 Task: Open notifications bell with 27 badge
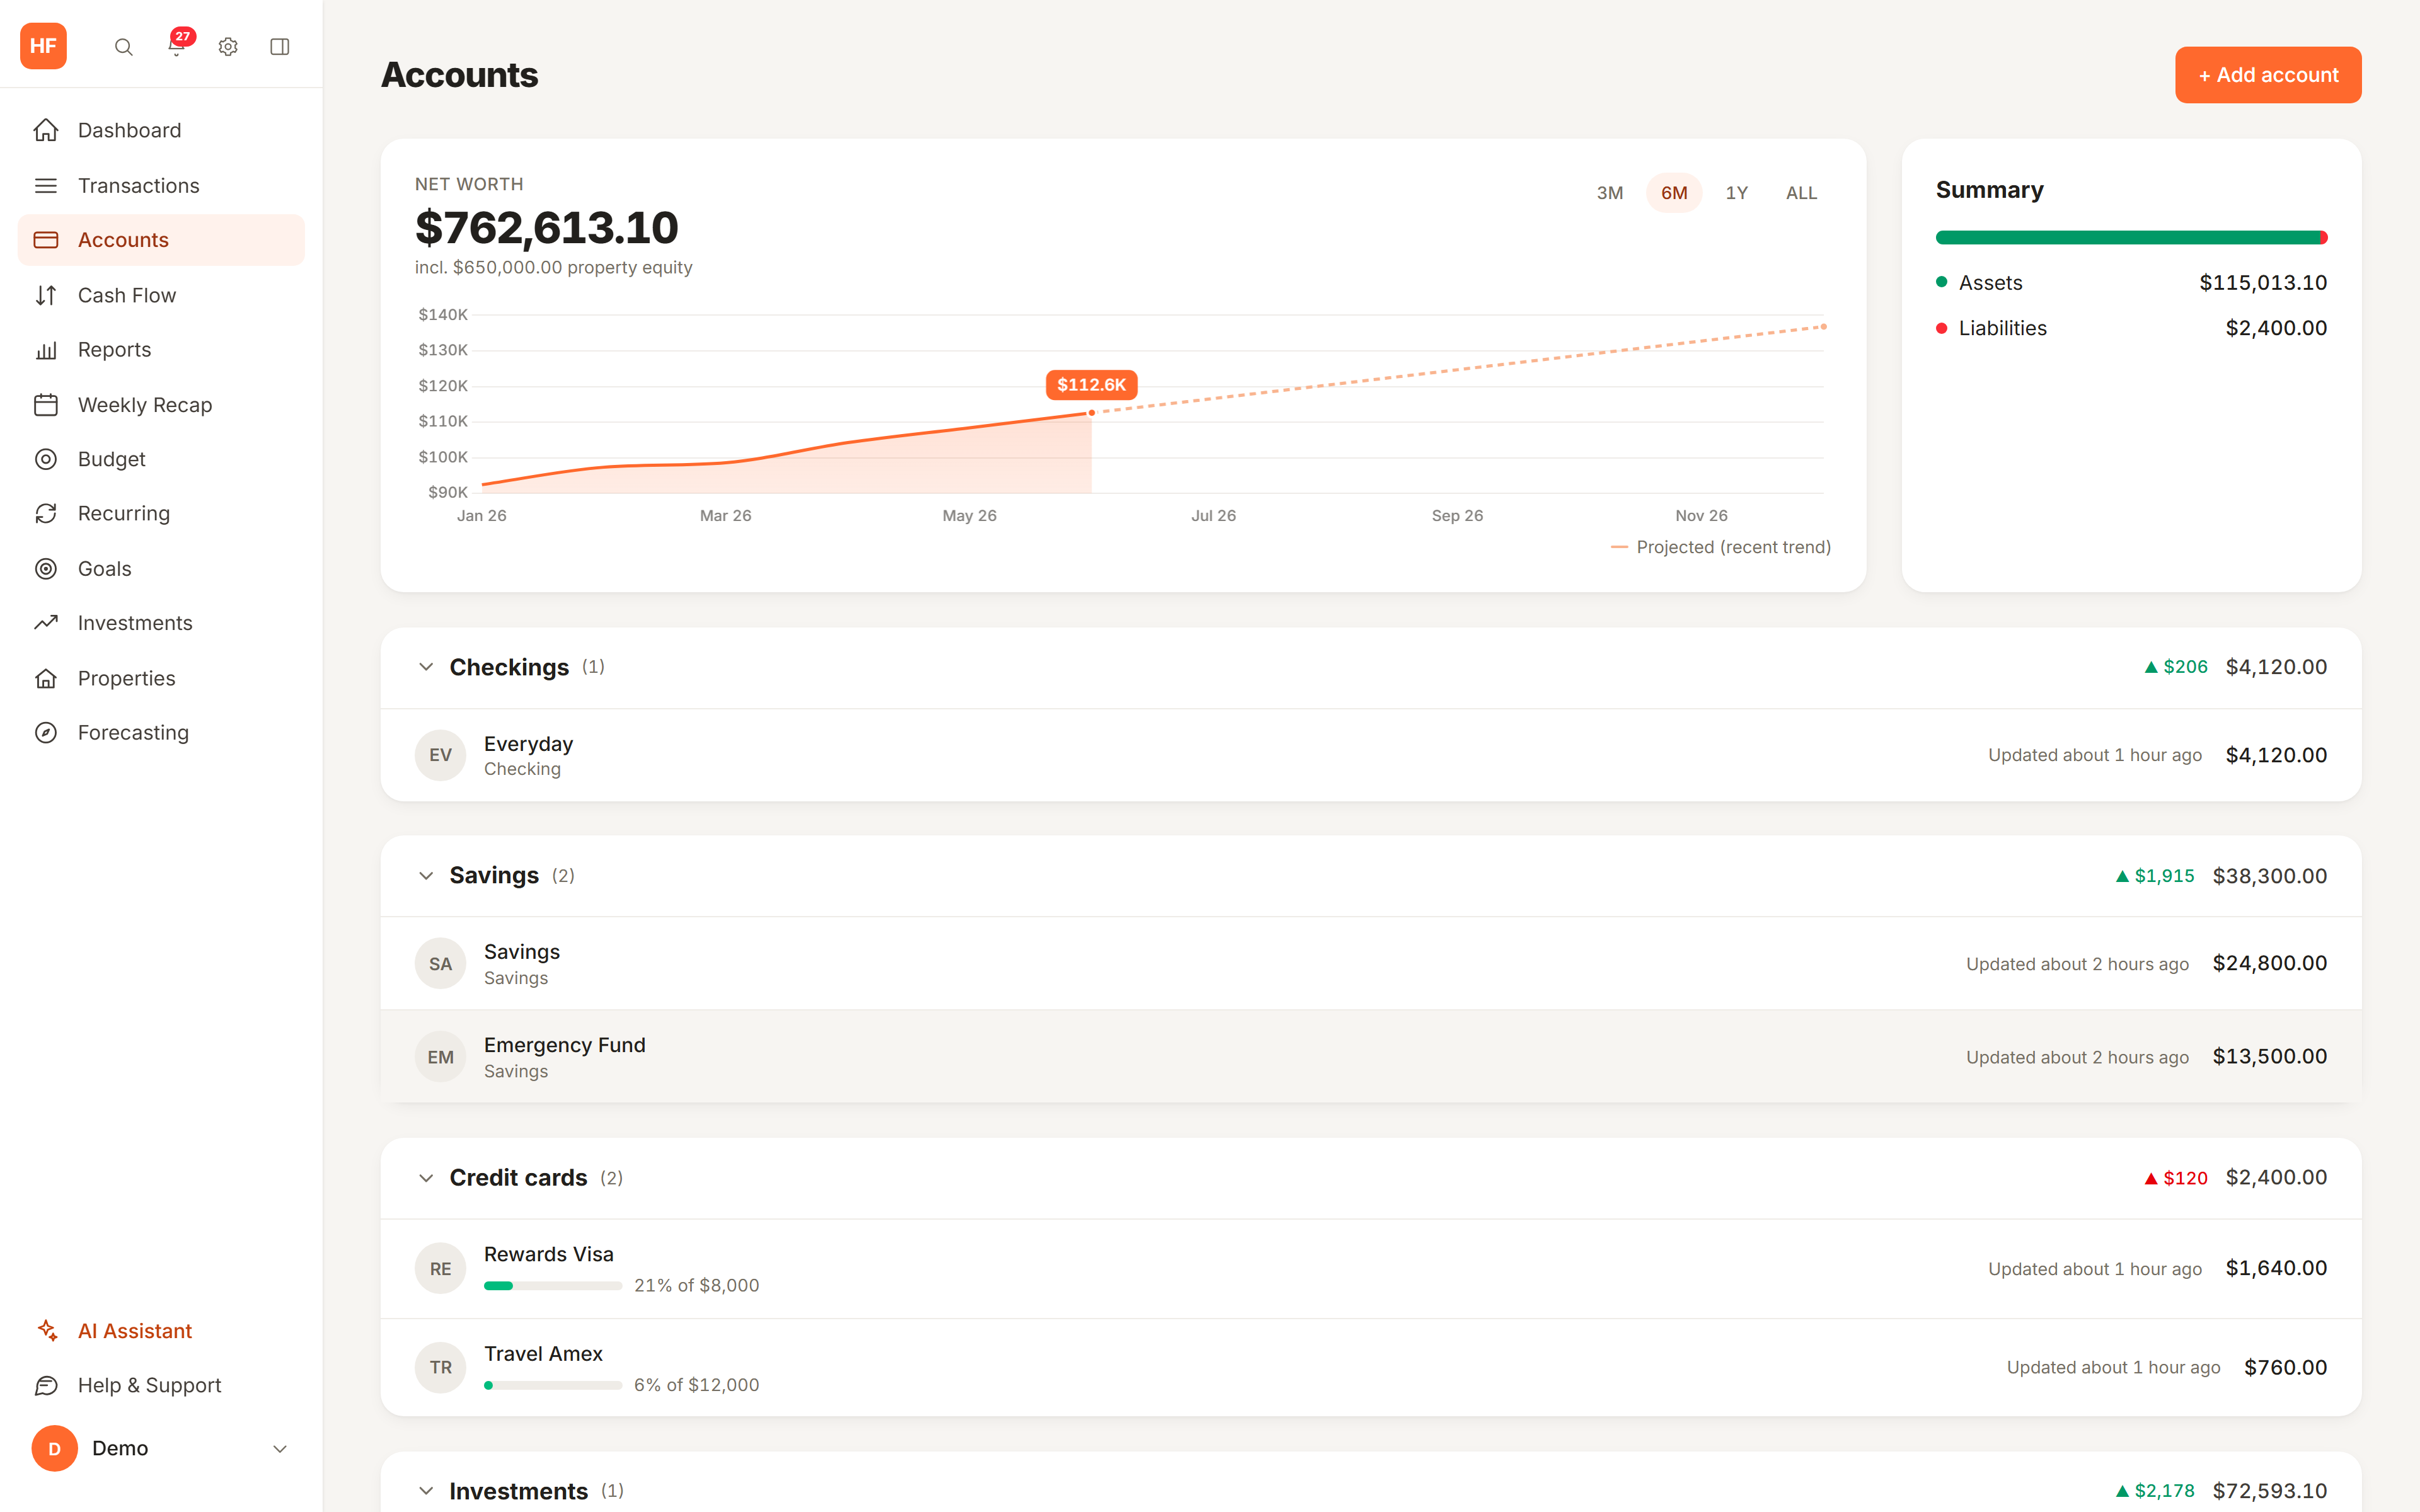click(x=177, y=46)
